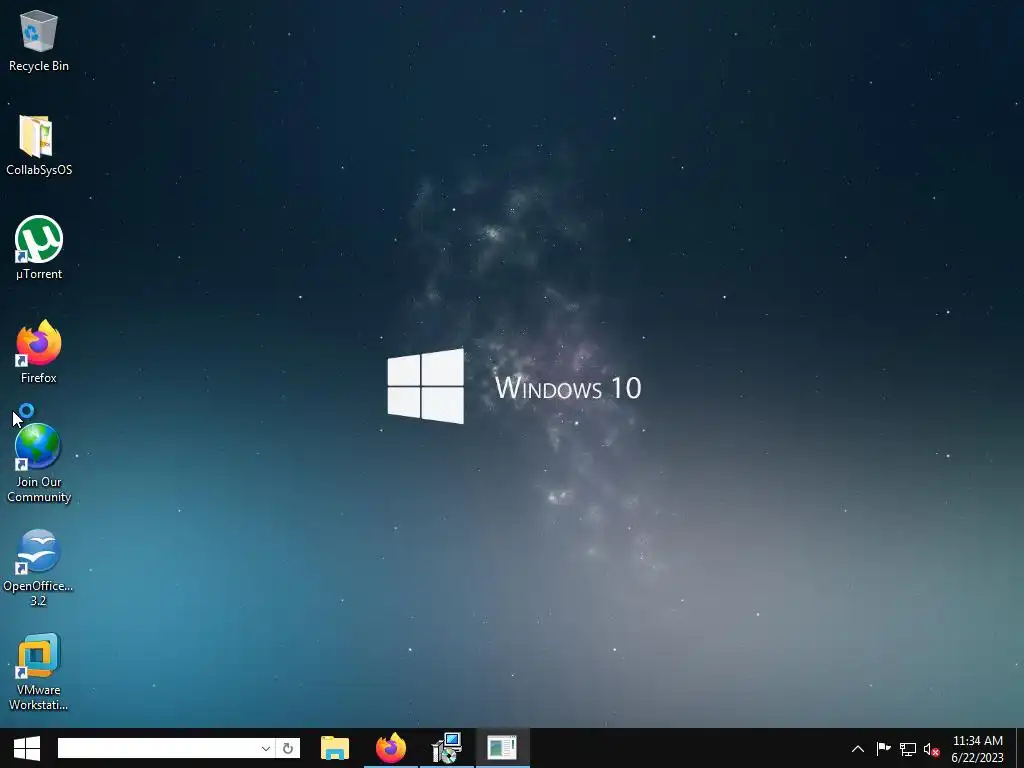Switch to Firefox in the taskbar

[x=391, y=748]
